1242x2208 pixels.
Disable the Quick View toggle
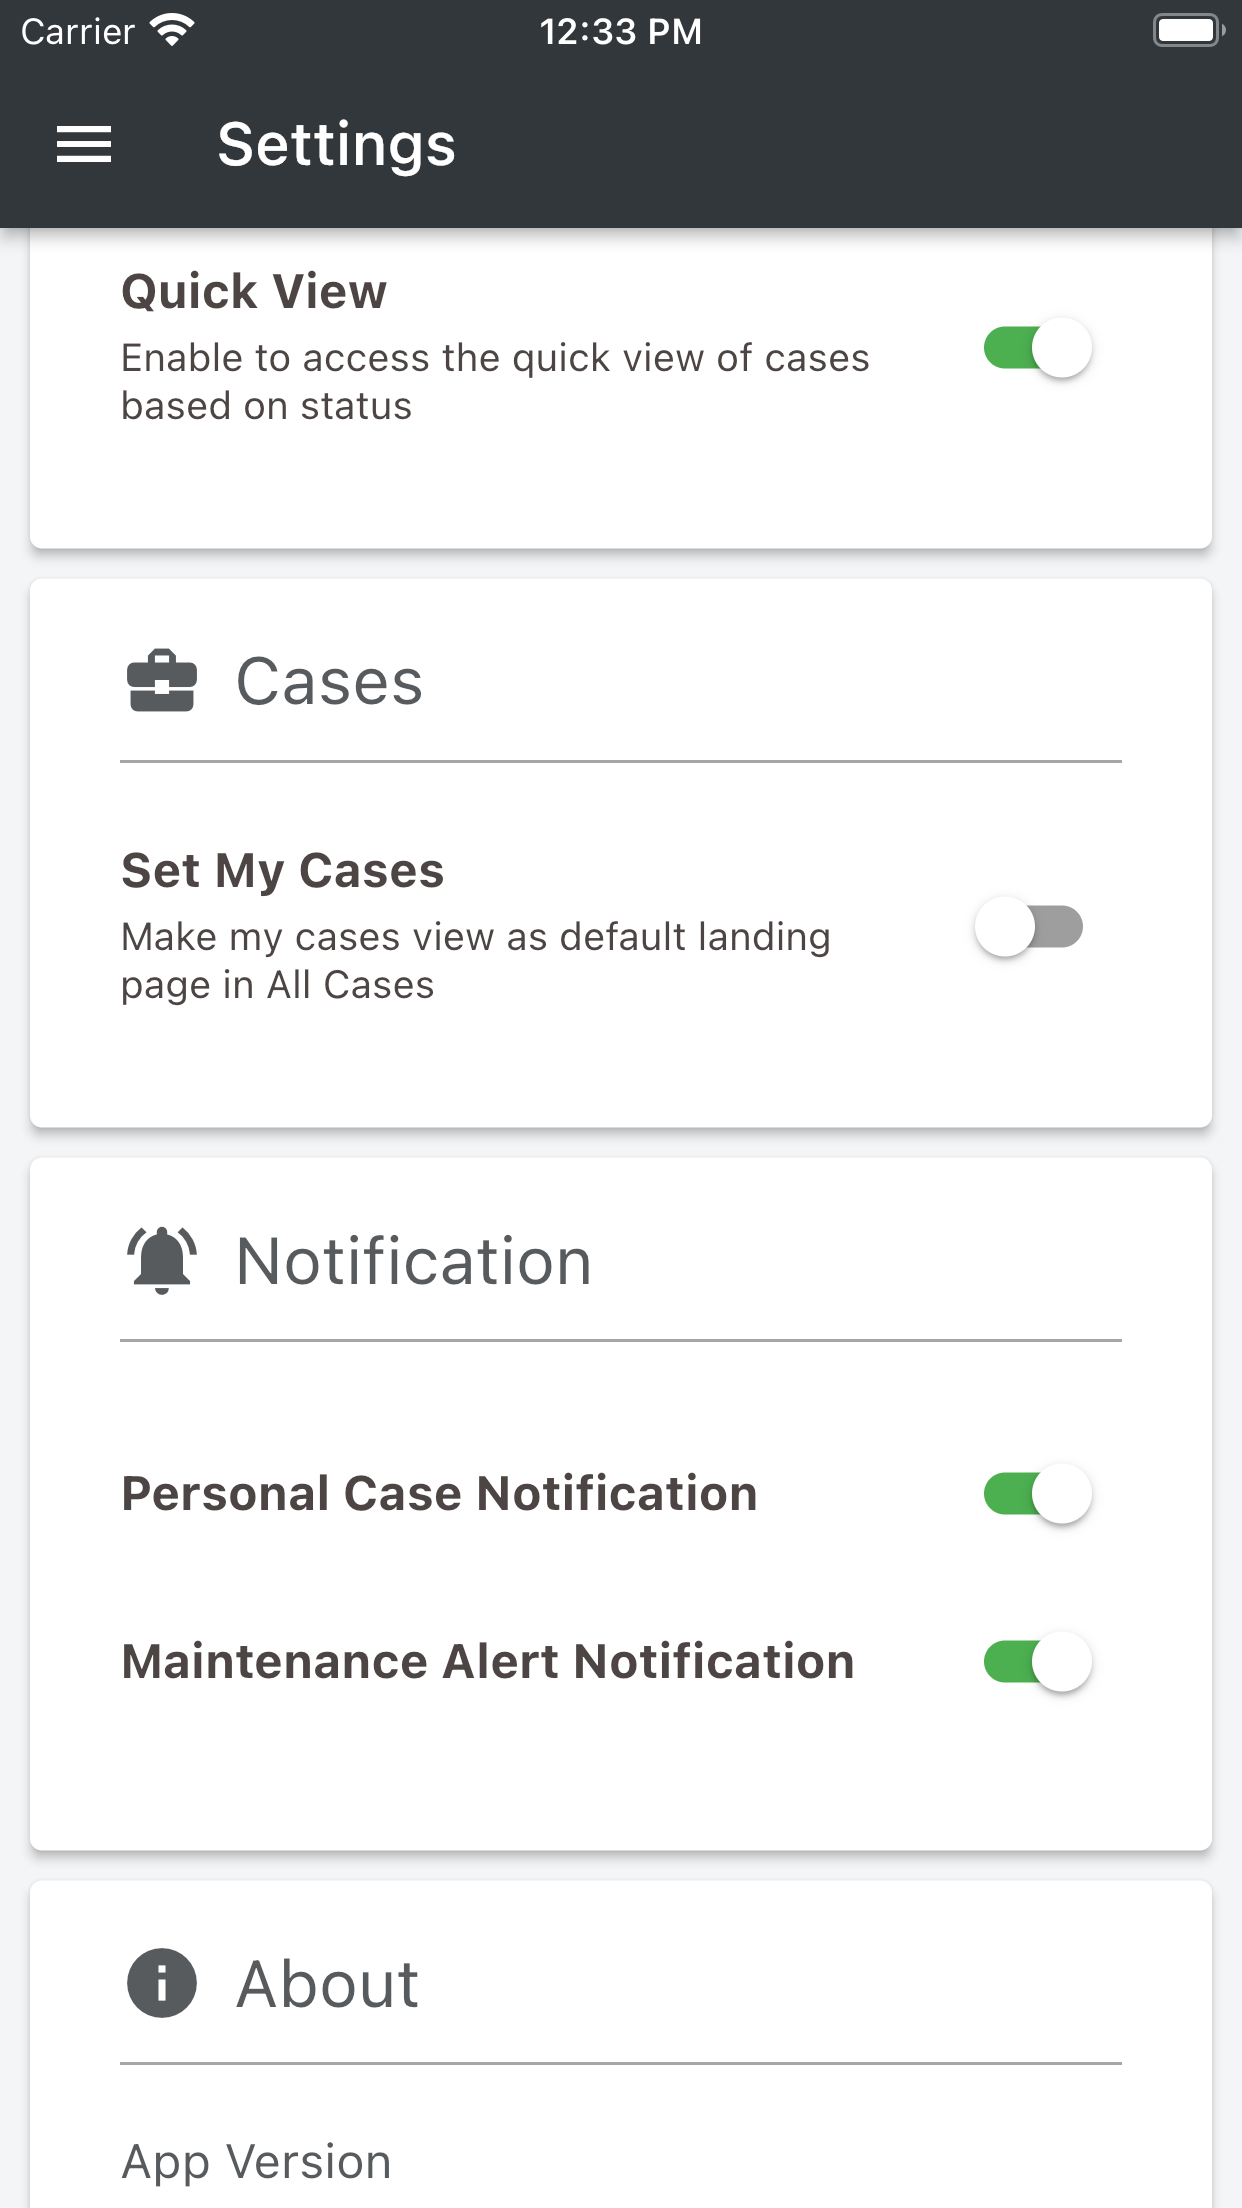coord(1037,348)
